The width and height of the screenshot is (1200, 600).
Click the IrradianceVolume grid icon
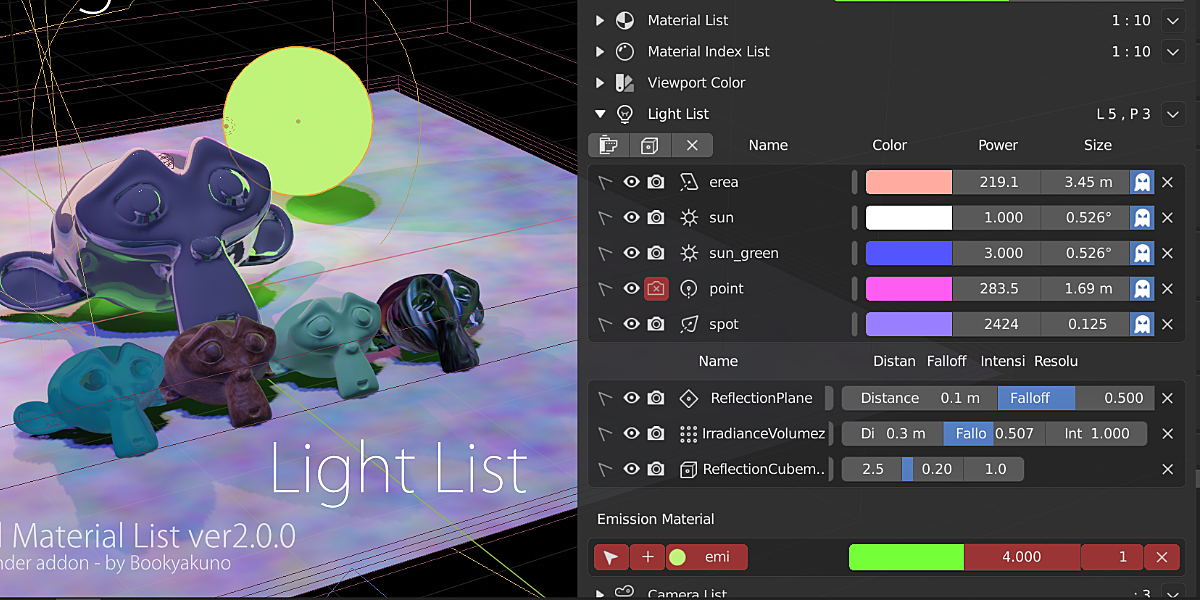point(688,433)
